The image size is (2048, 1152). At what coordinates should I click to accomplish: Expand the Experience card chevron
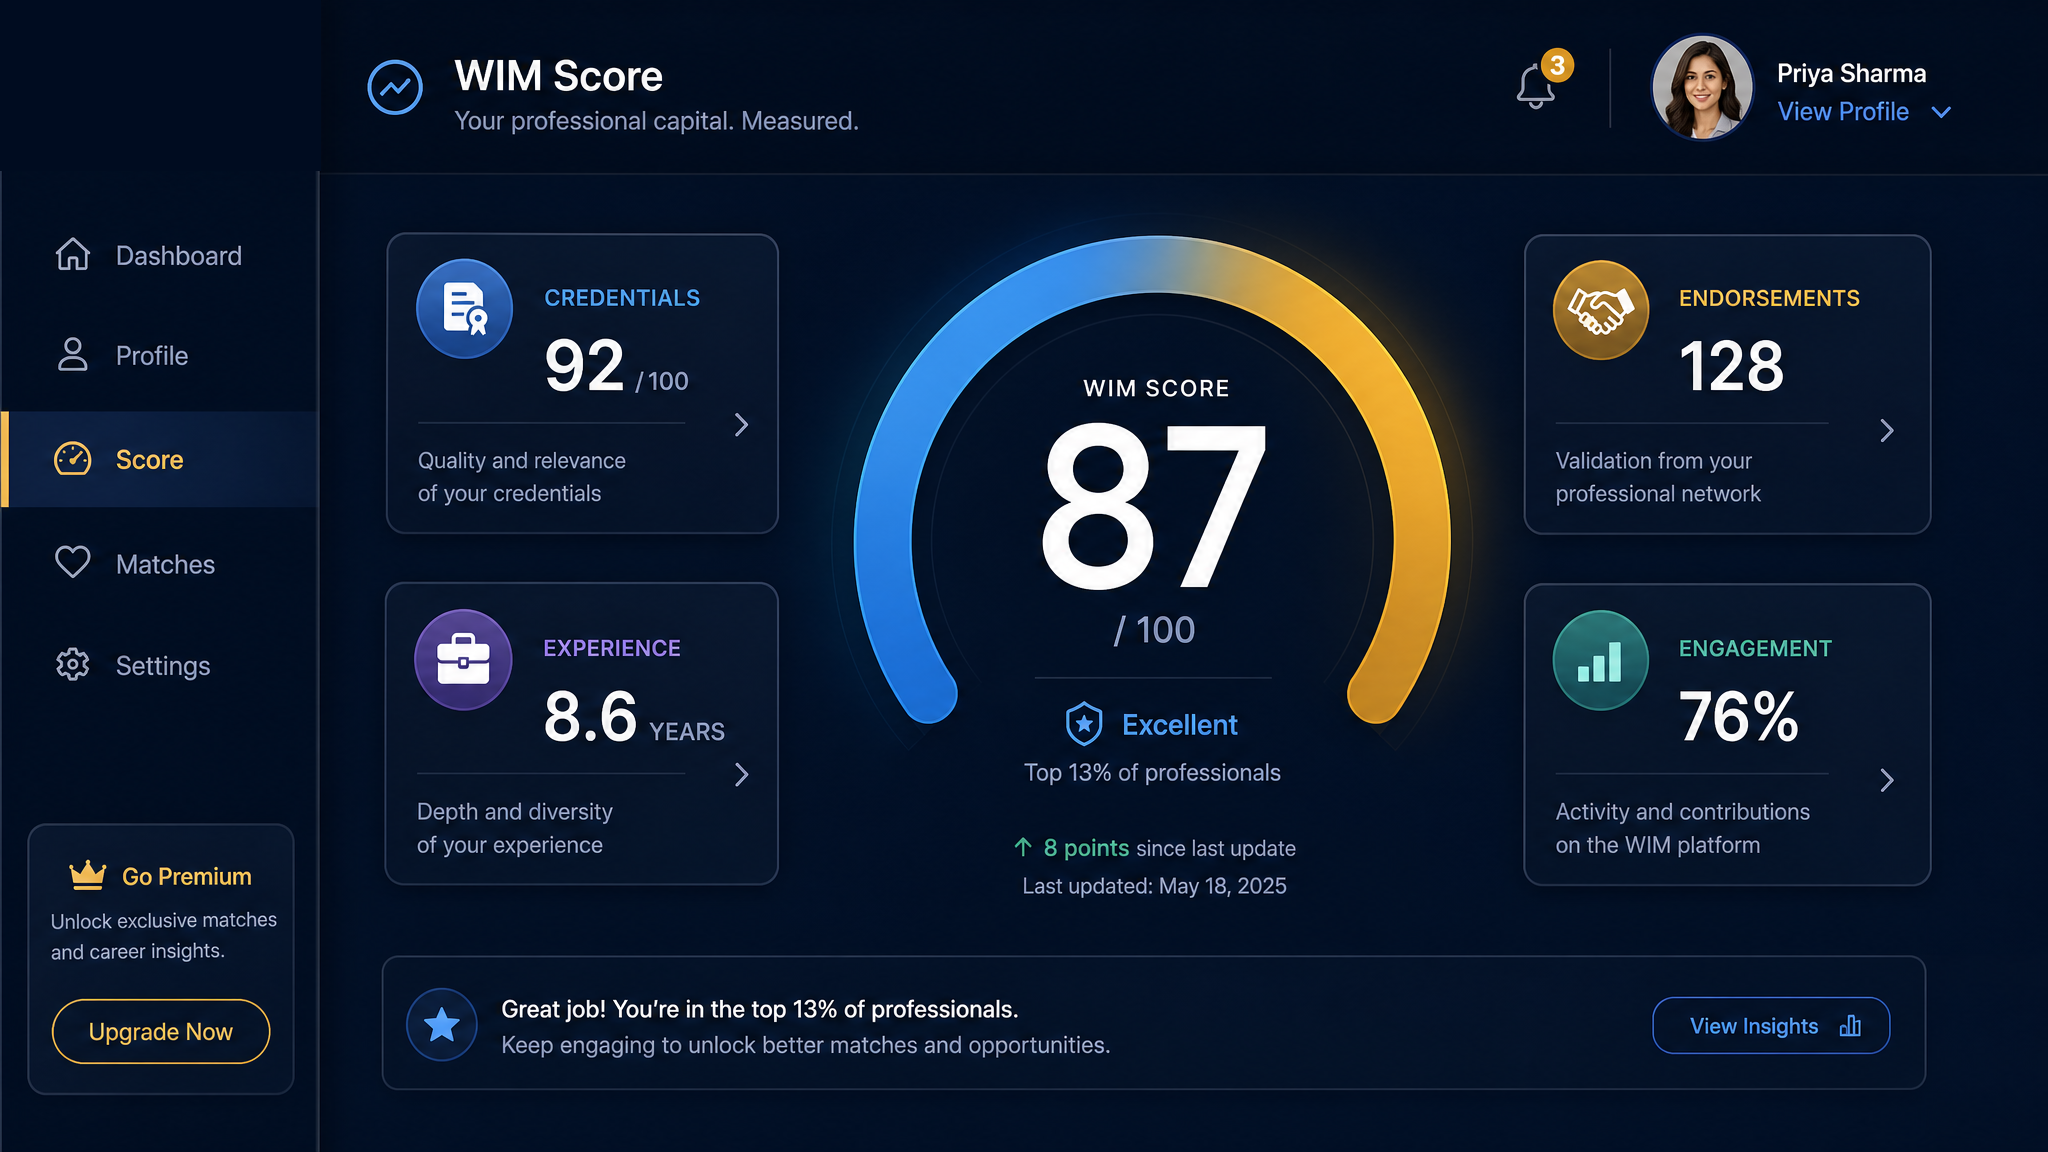(x=741, y=775)
